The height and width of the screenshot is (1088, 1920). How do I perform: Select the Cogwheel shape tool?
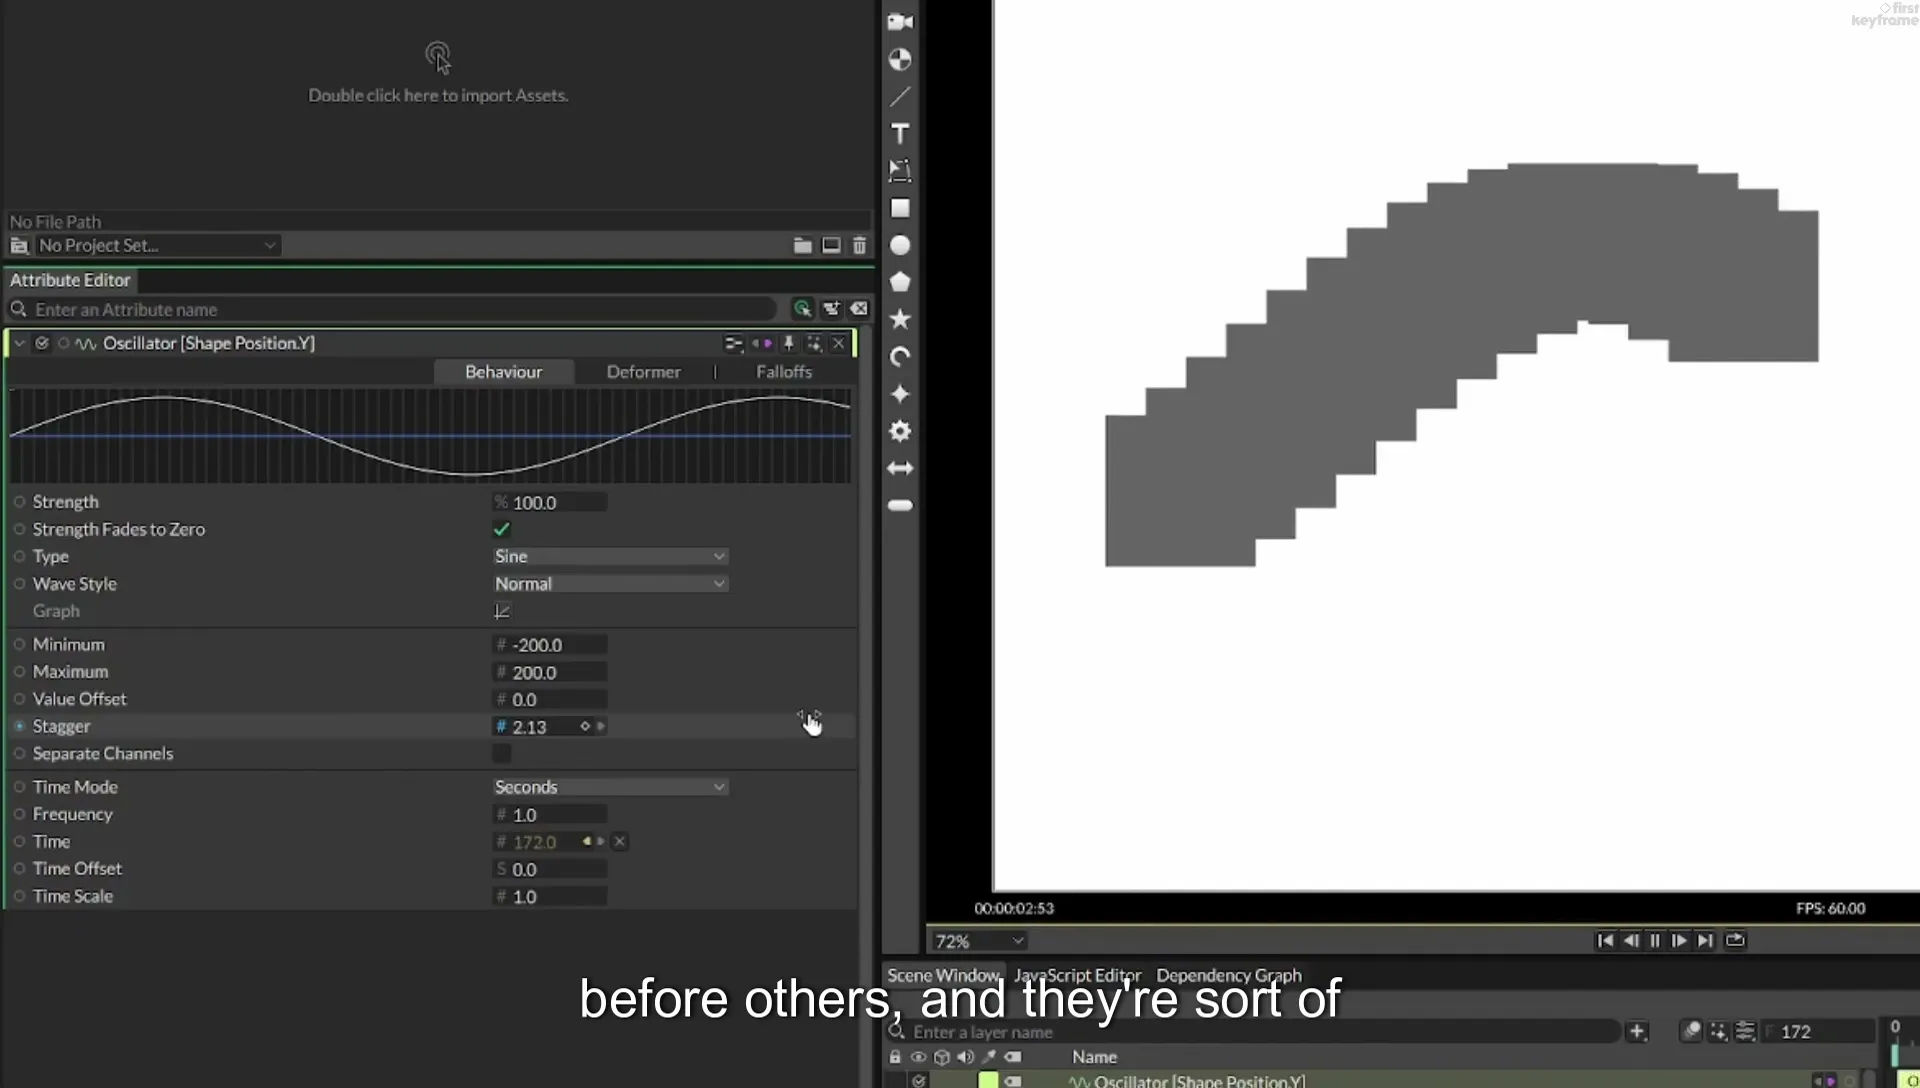[900, 431]
